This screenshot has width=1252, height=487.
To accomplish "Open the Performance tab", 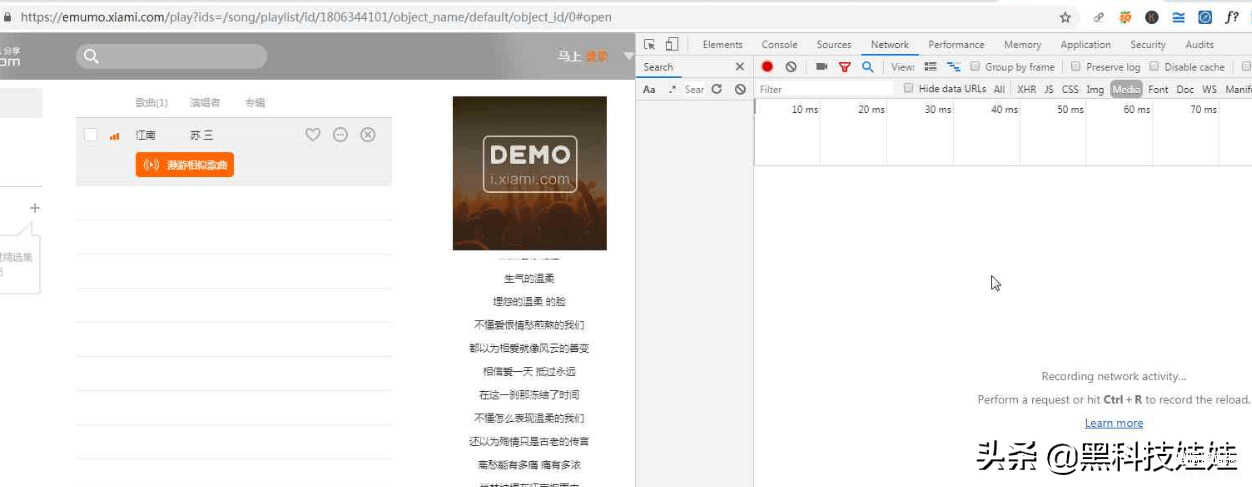I will [x=956, y=44].
